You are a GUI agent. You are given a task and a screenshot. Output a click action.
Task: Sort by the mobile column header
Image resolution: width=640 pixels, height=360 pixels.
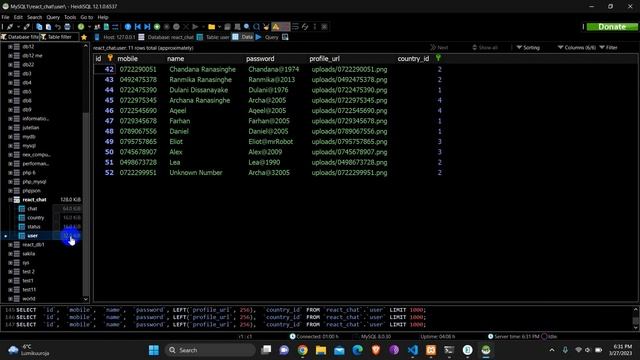[128, 59]
